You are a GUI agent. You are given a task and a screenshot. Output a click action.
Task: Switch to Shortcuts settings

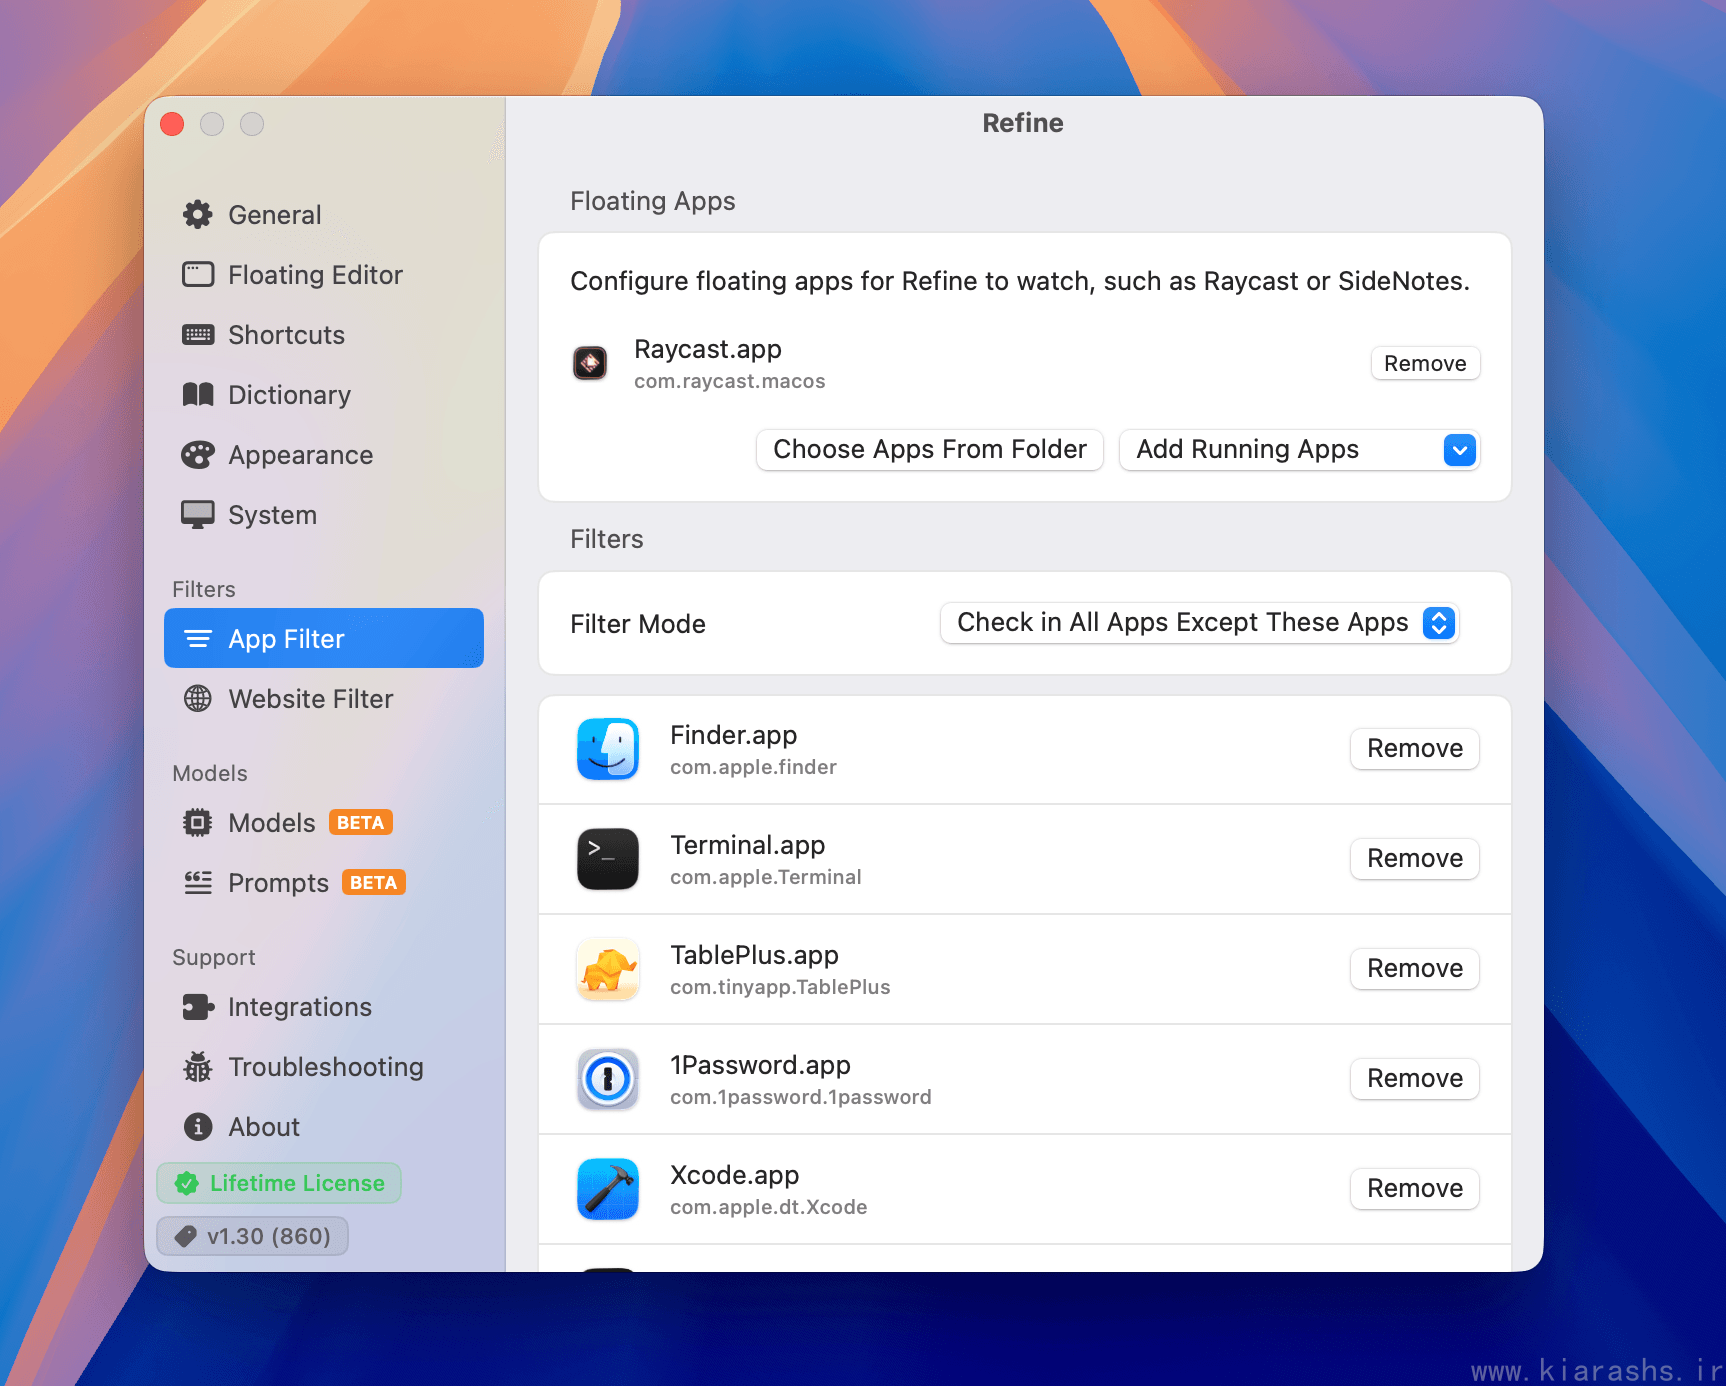(324, 334)
